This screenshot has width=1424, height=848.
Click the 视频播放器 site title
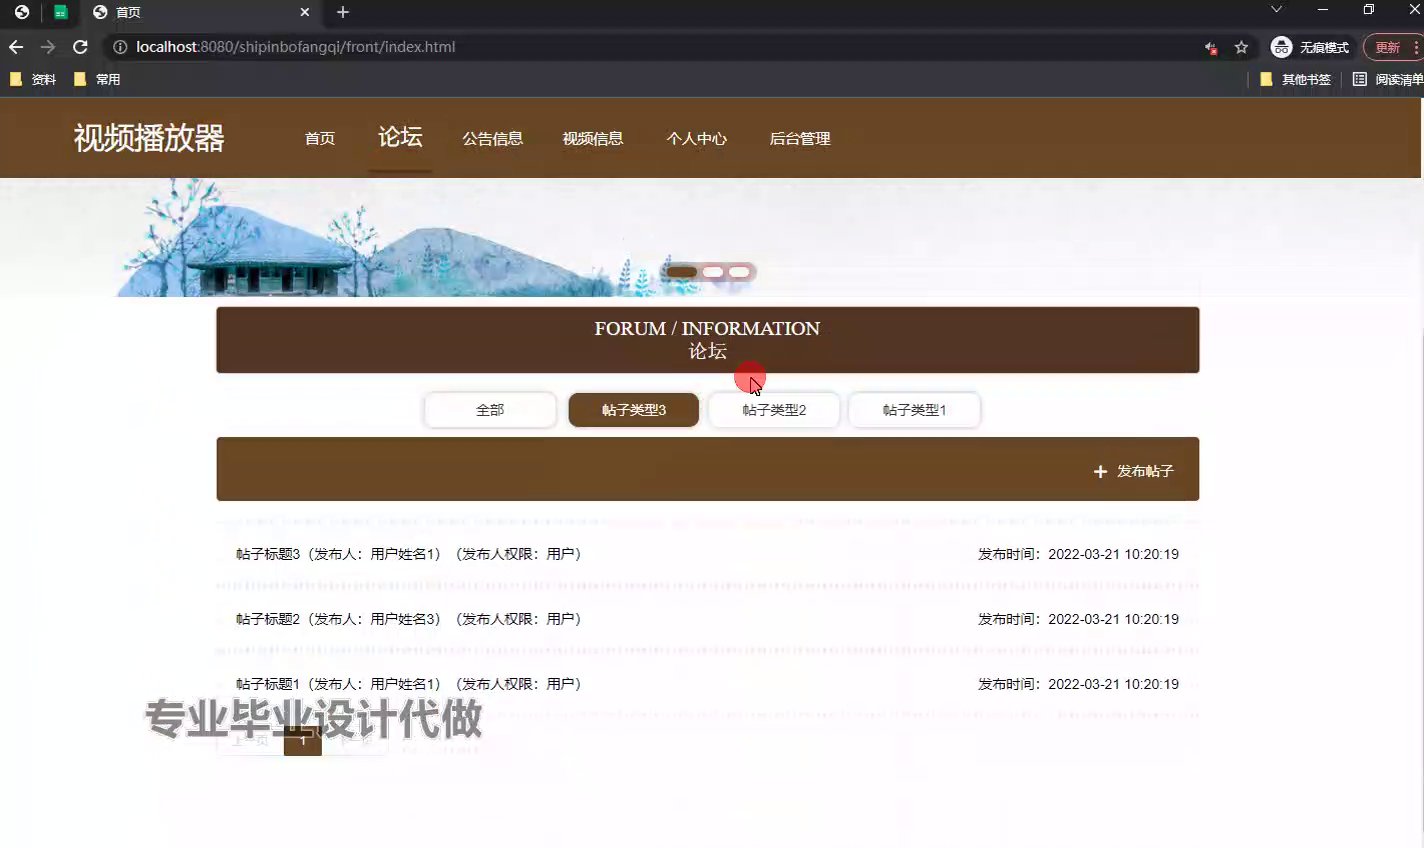coord(149,138)
